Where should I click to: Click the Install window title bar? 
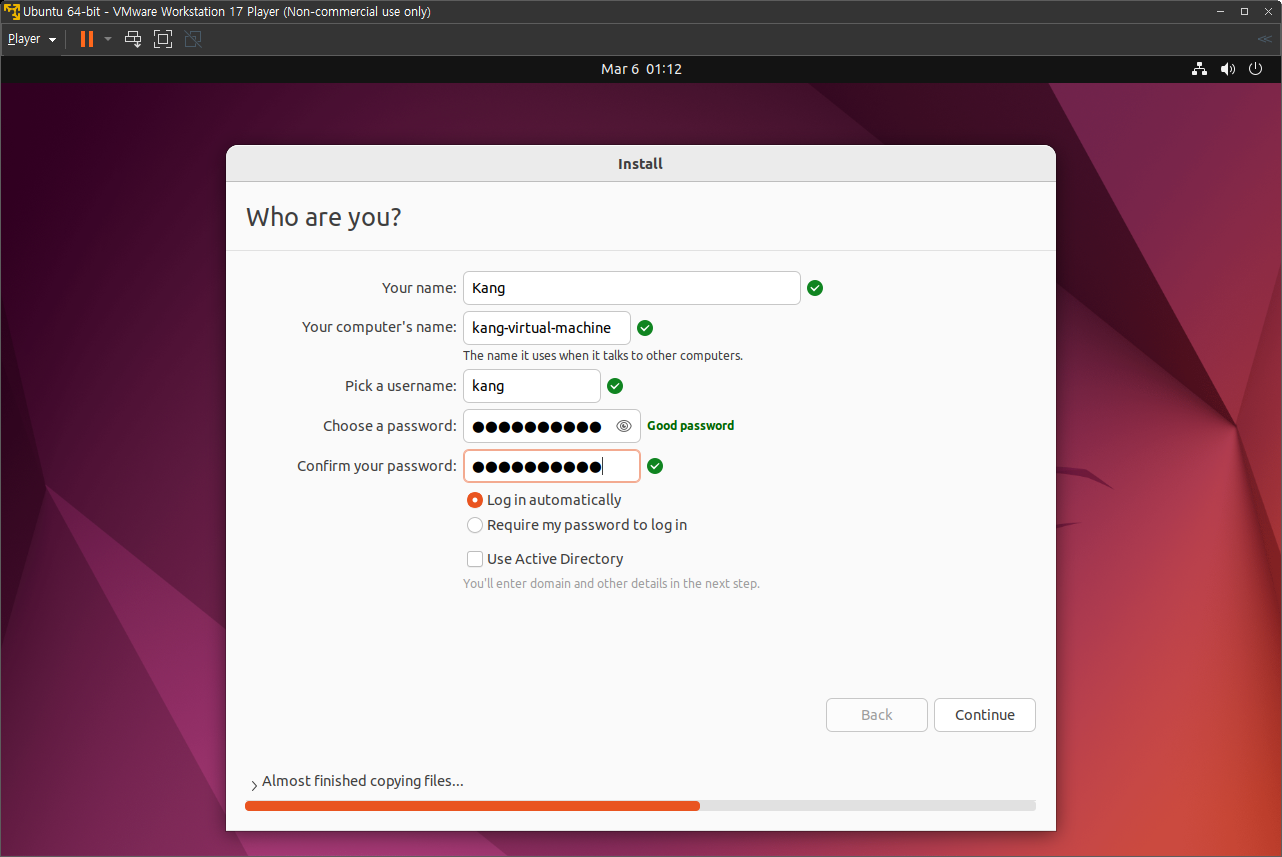pos(641,164)
